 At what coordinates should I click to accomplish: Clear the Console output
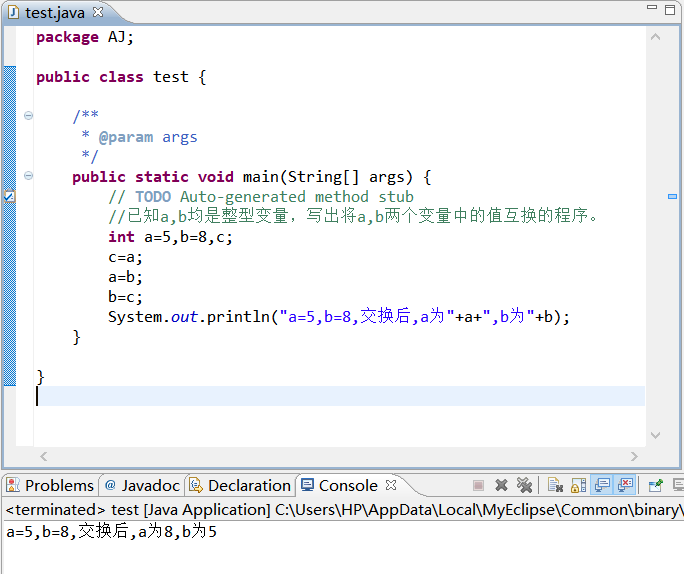click(x=555, y=485)
